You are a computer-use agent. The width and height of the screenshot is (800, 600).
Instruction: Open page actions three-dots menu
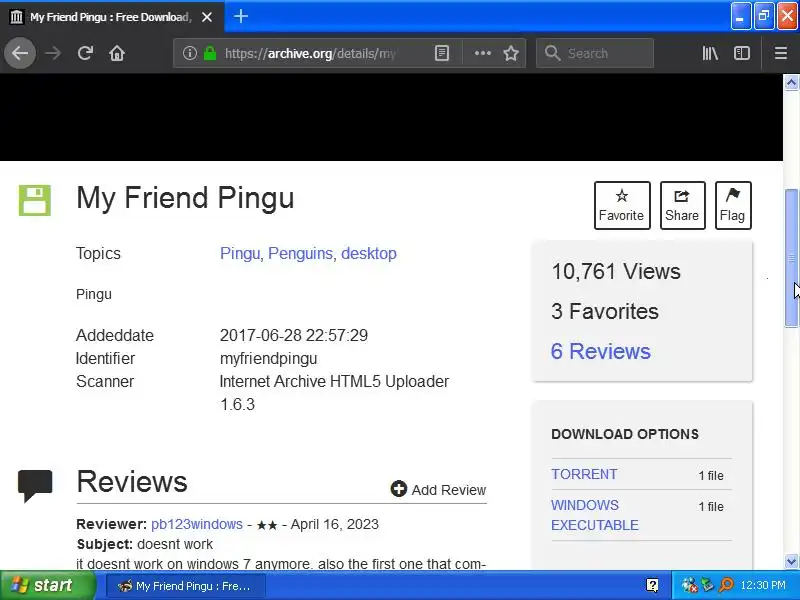482,53
